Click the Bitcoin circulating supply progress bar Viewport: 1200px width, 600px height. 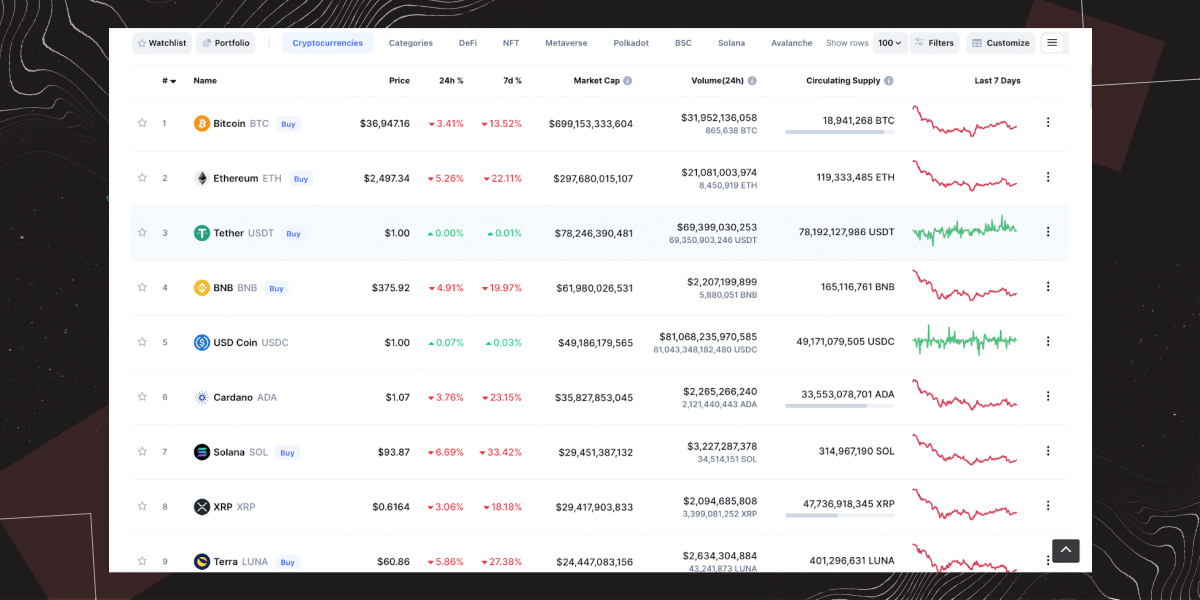tap(840, 132)
